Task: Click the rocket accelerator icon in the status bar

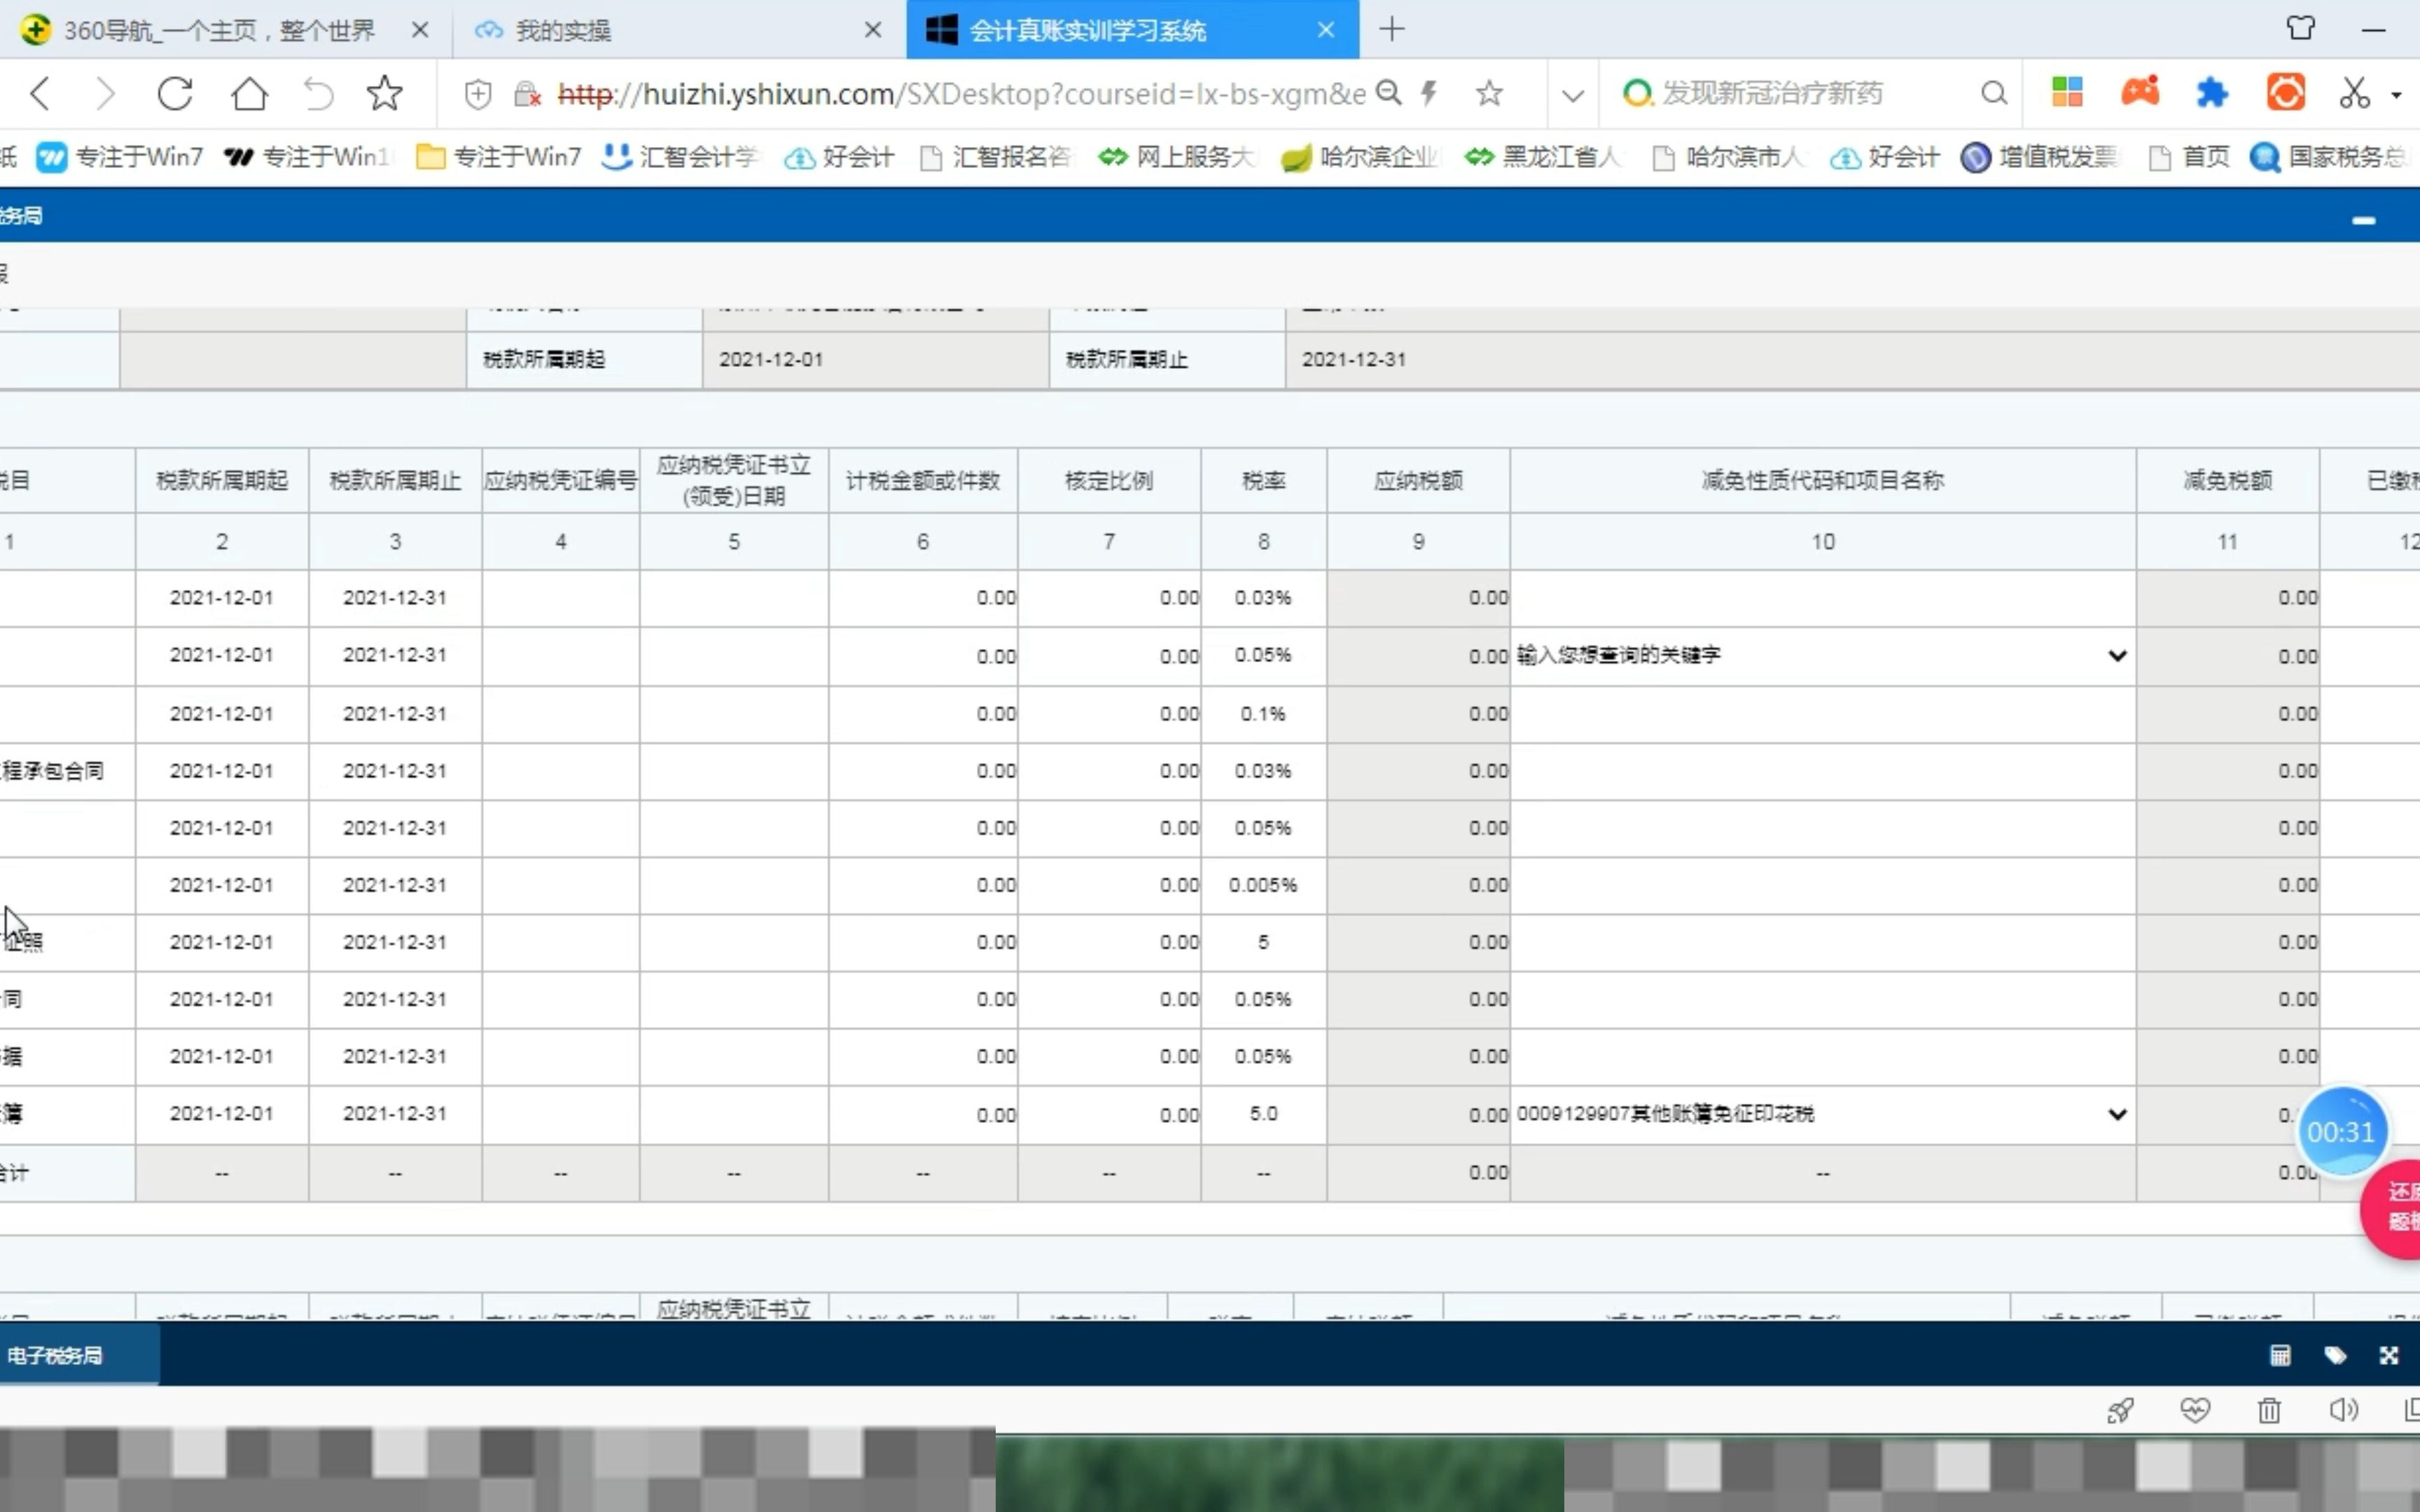Action: pos(2120,1410)
